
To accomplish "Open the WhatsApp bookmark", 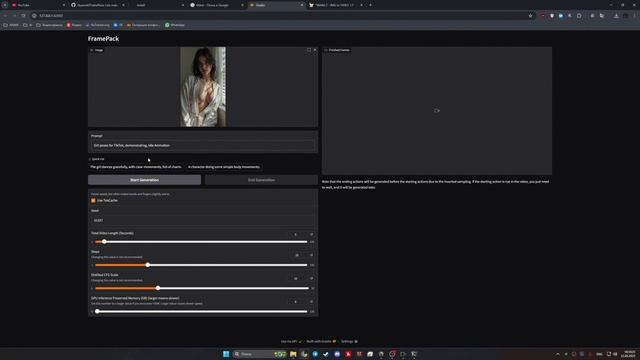I will [175, 25].
